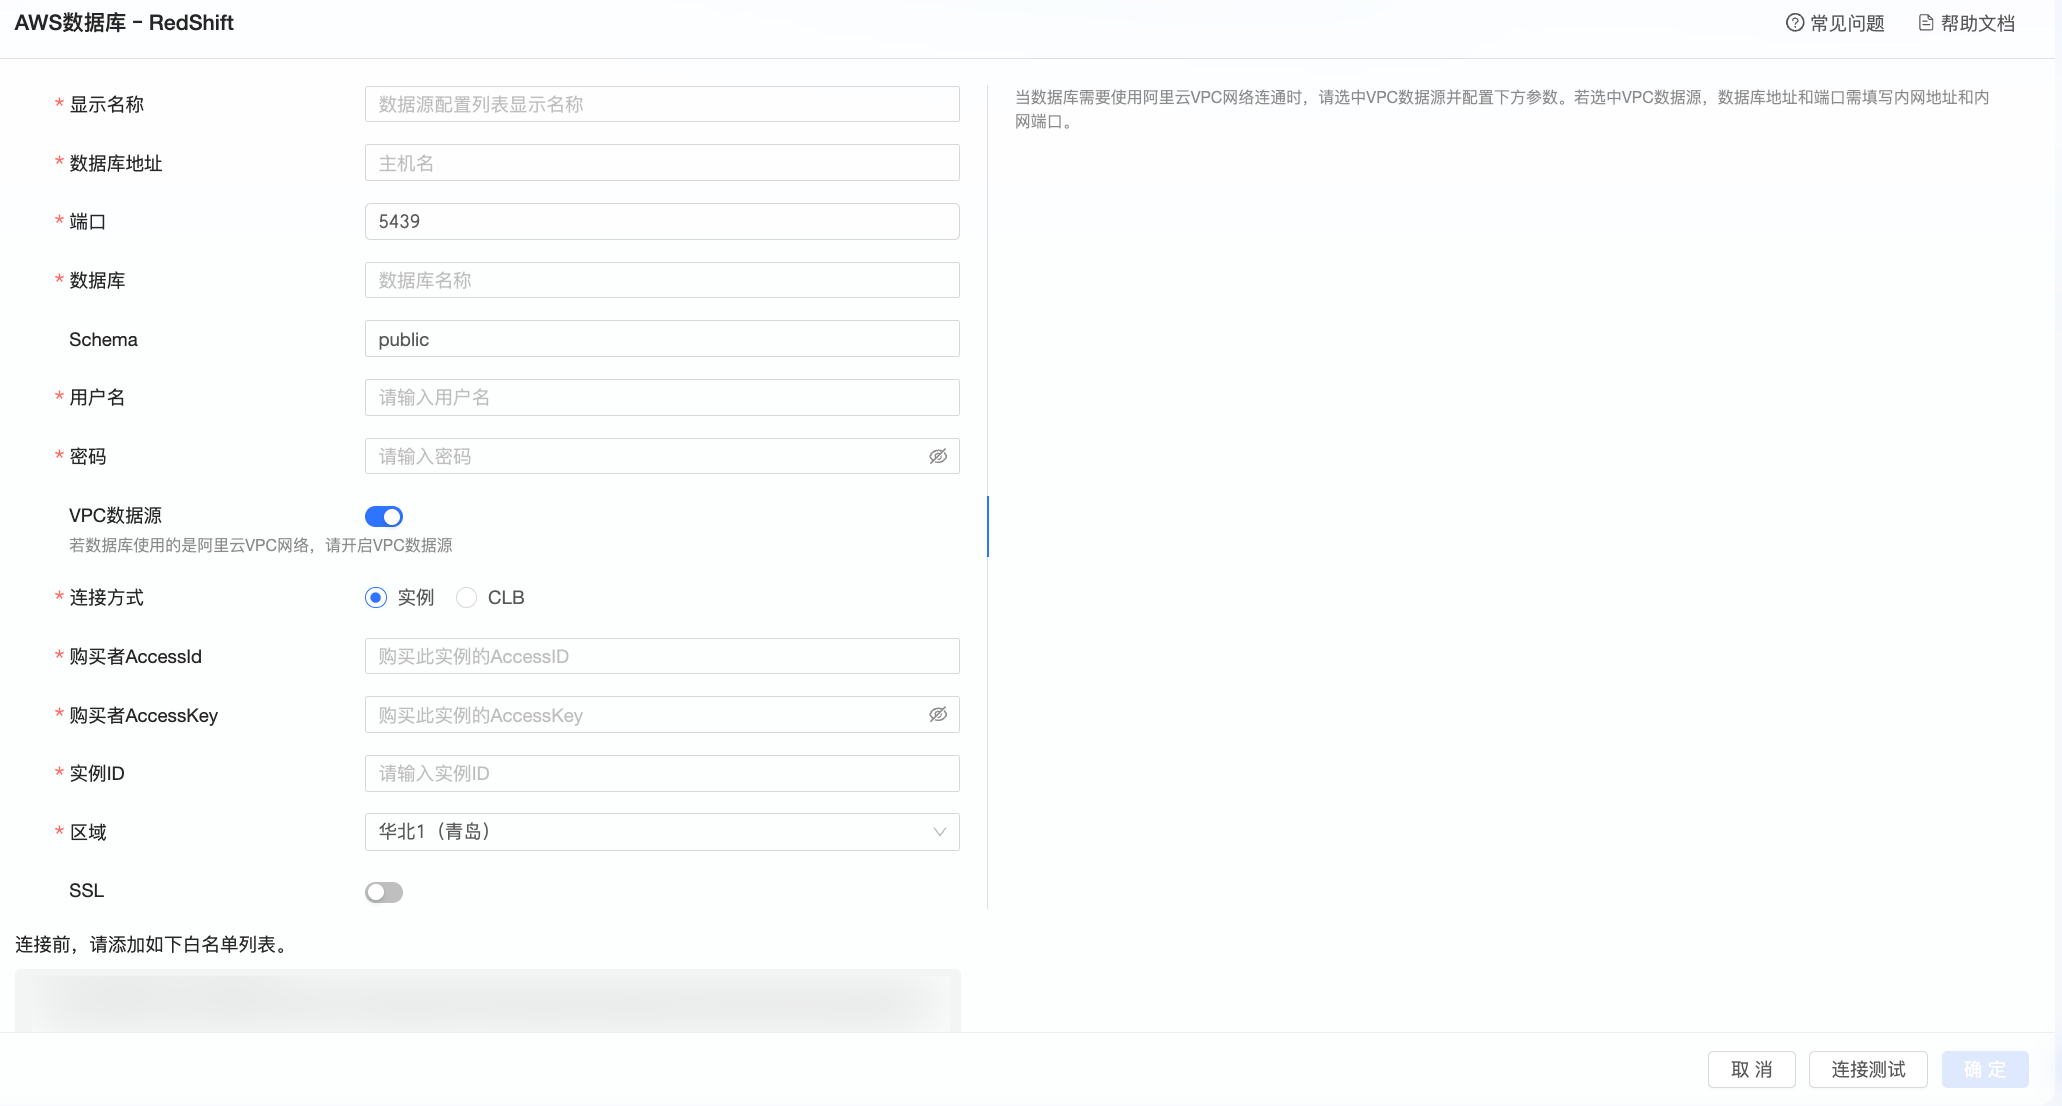Click the VPC explanation paragraph on right
Screen dimensions: 2062x1106
1502,109
